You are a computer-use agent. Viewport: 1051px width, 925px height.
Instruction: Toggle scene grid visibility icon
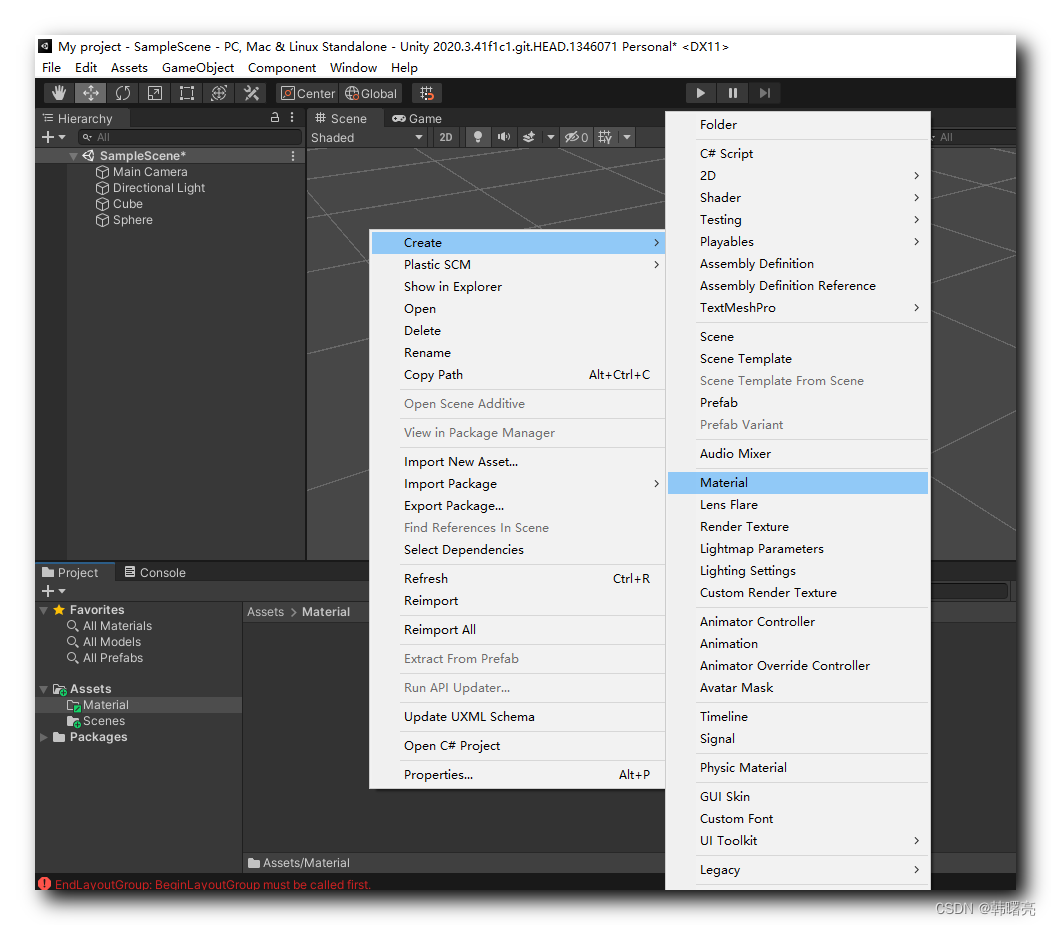tap(605, 137)
